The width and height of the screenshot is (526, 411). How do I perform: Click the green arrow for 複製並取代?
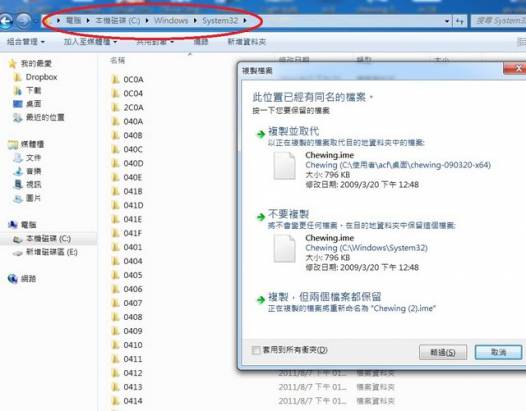(261, 134)
